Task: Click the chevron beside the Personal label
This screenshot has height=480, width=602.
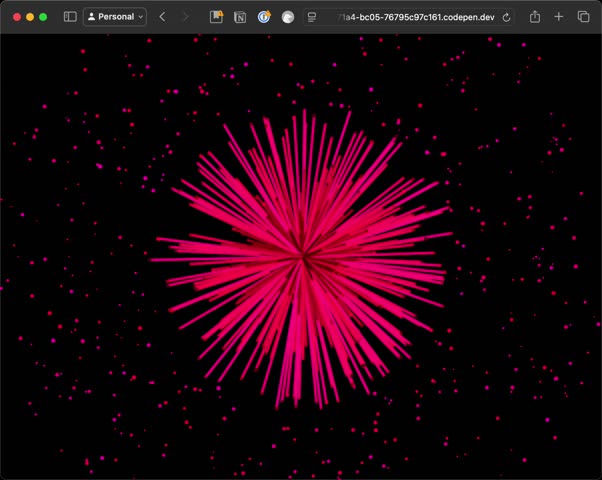Action: [140, 17]
